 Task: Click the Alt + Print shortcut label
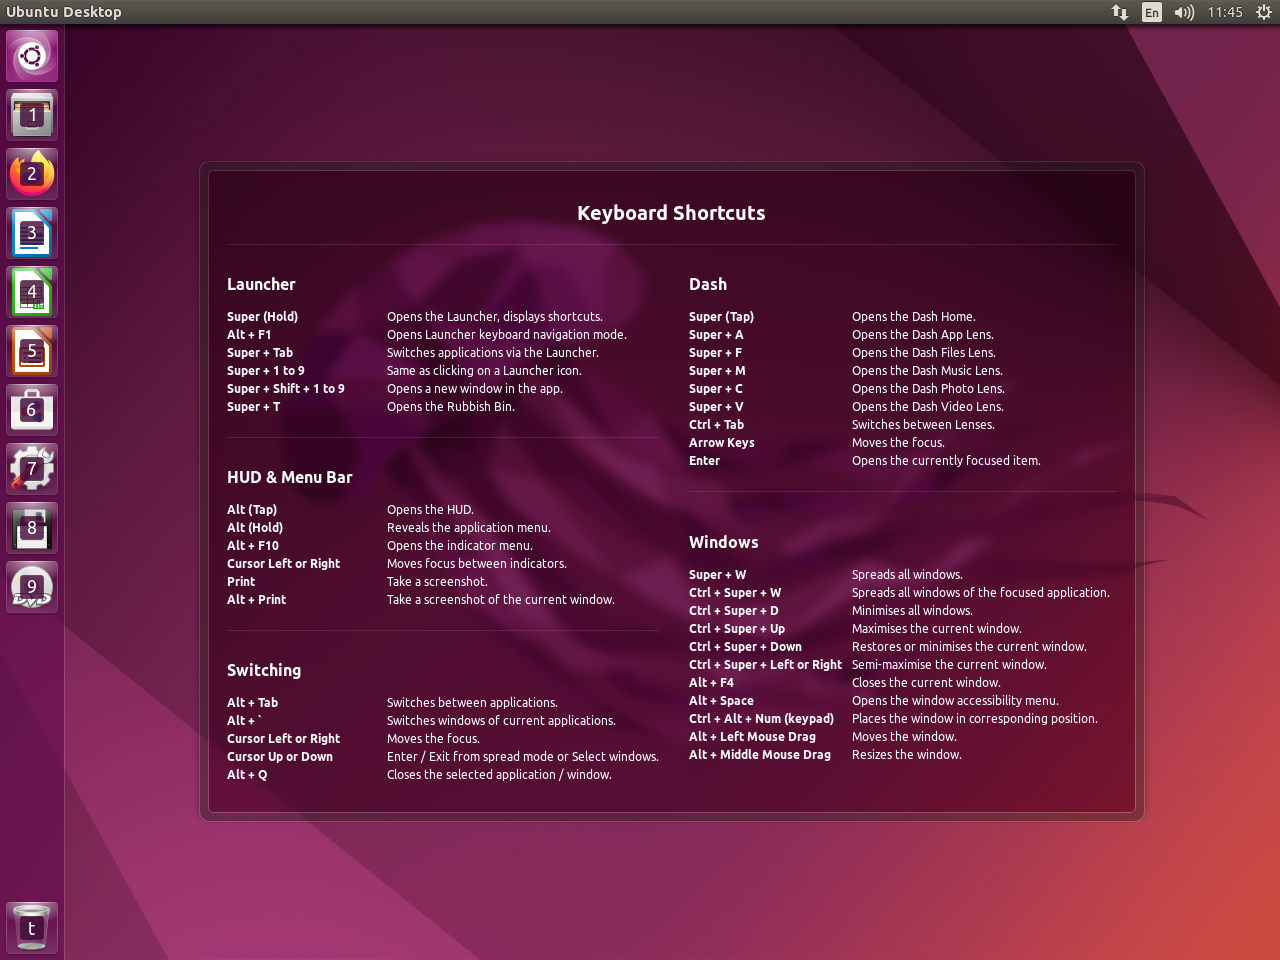point(256,600)
